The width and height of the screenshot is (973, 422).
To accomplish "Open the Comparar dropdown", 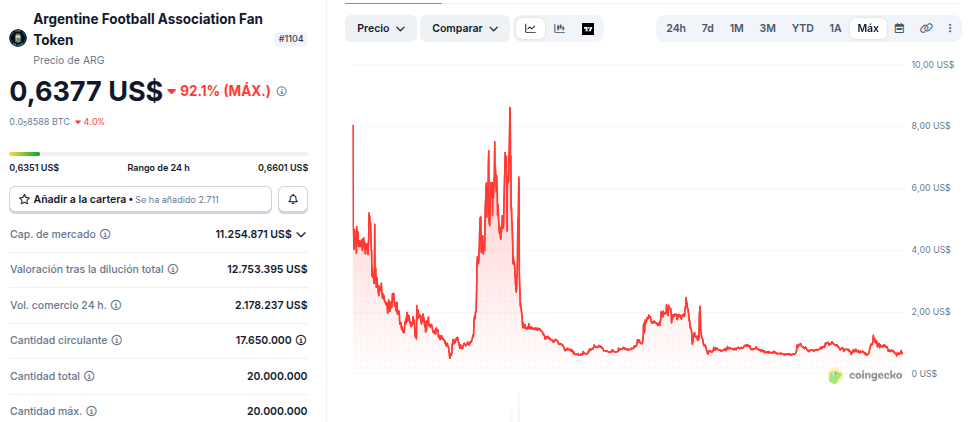I will (x=465, y=29).
